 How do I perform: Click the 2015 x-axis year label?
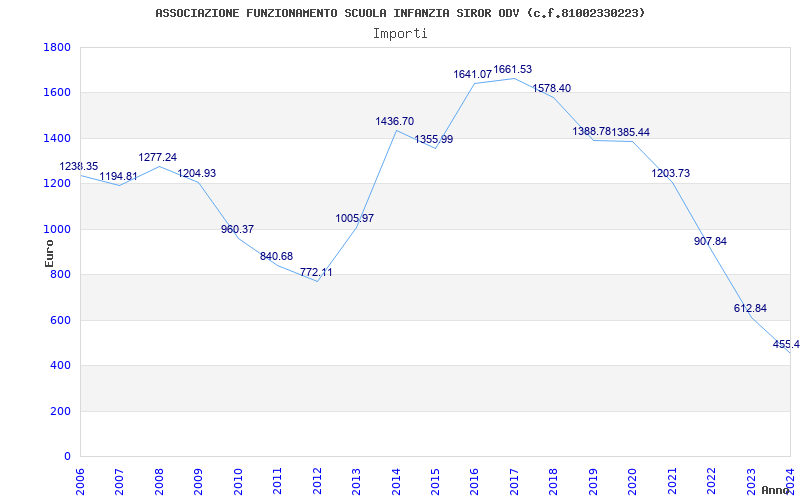click(435, 482)
